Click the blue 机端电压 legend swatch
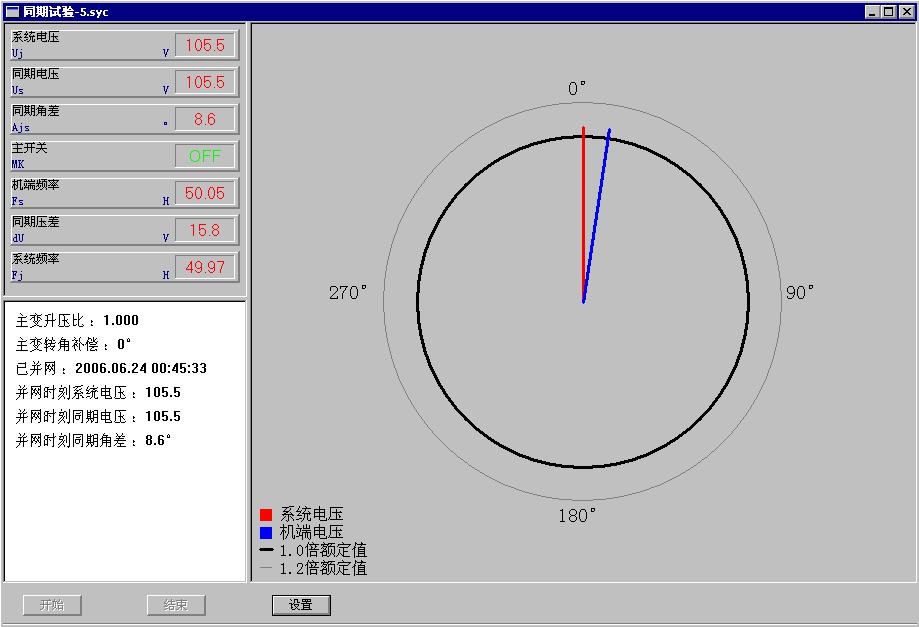This screenshot has width=919, height=627. pos(266,532)
